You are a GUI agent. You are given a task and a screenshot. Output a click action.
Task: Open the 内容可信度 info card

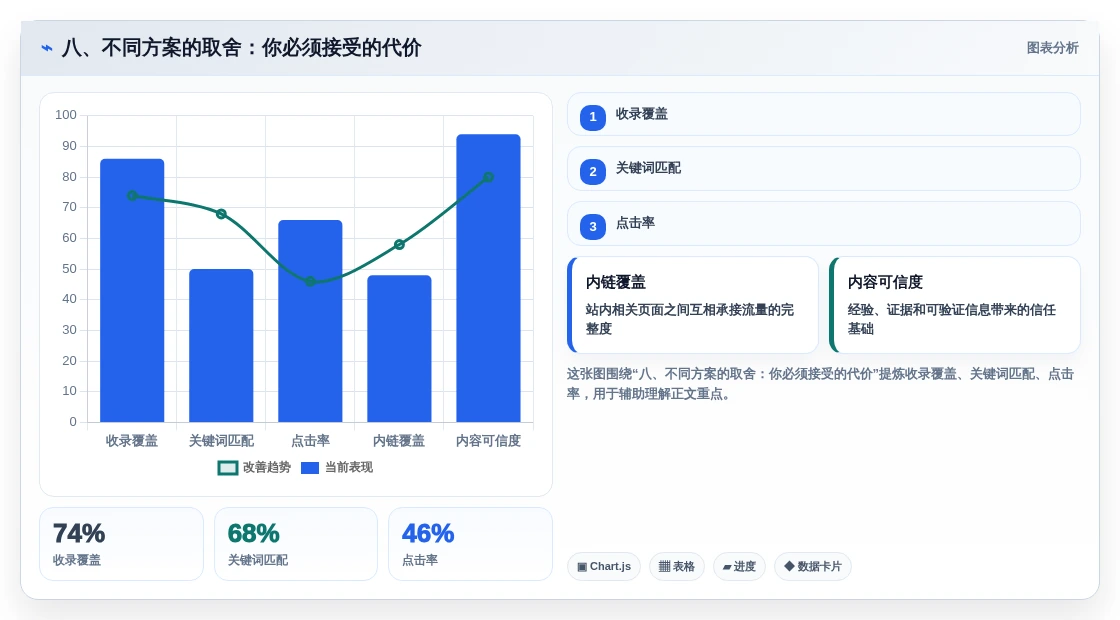955,305
